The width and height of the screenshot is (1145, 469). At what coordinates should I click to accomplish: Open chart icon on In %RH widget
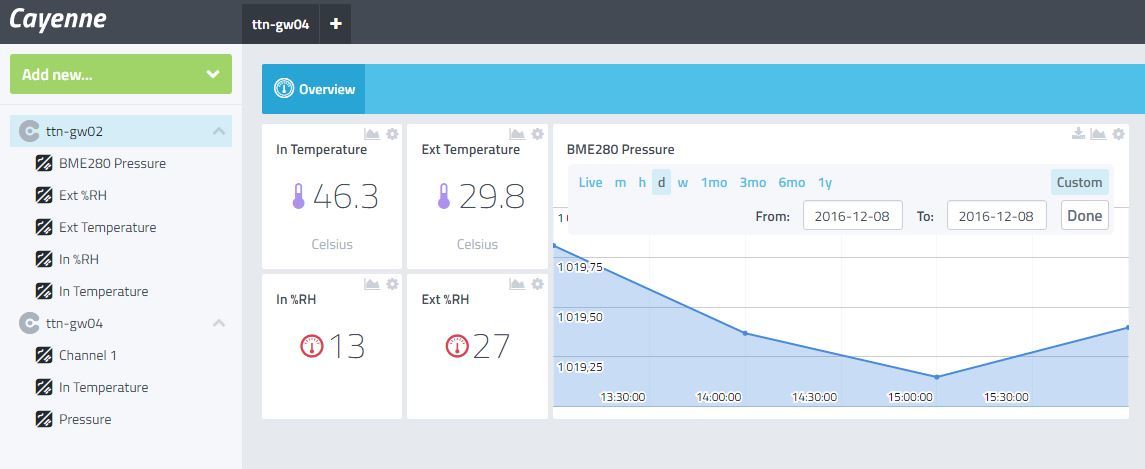pyautogui.click(x=372, y=283)
